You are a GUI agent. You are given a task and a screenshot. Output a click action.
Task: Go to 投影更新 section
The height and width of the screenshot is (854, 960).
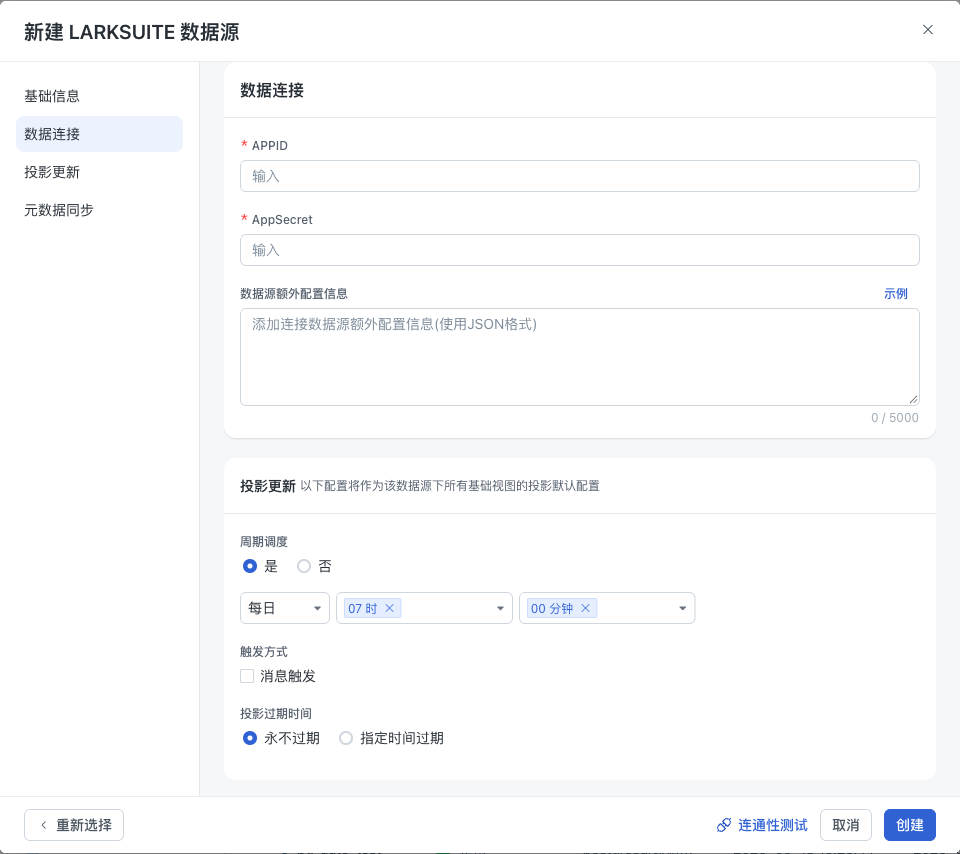pyautogui.click(x=99, y=172)
